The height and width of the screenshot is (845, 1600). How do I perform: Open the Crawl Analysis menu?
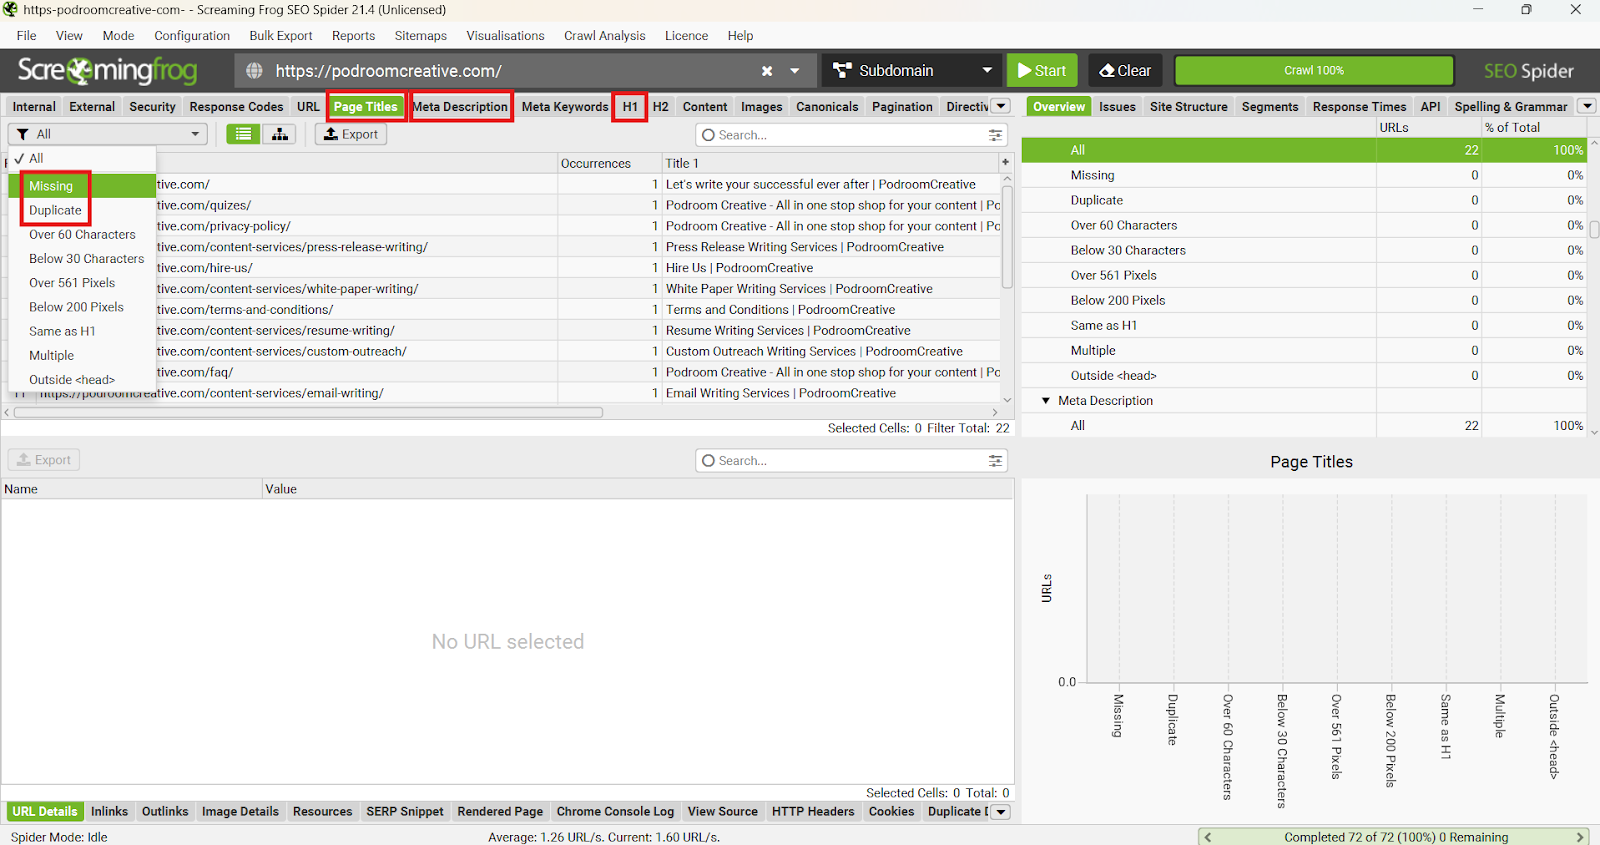pyautogui.click(x=605, y=35)
